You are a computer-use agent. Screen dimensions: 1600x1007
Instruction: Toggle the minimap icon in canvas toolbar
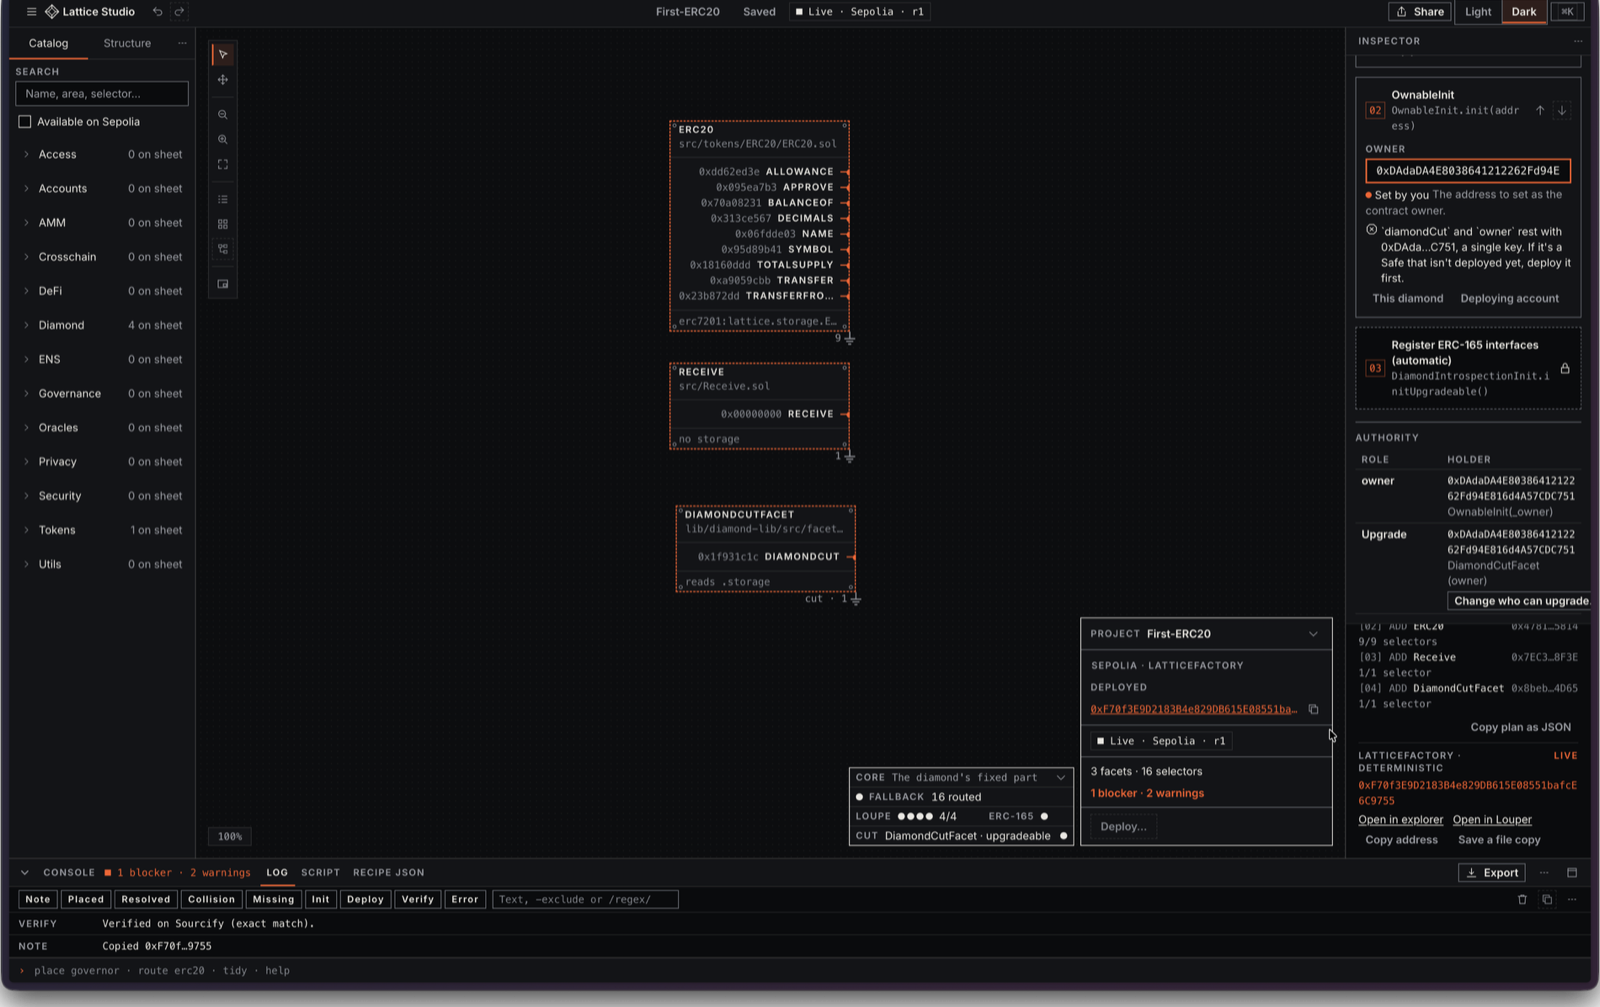coord(223,284)
